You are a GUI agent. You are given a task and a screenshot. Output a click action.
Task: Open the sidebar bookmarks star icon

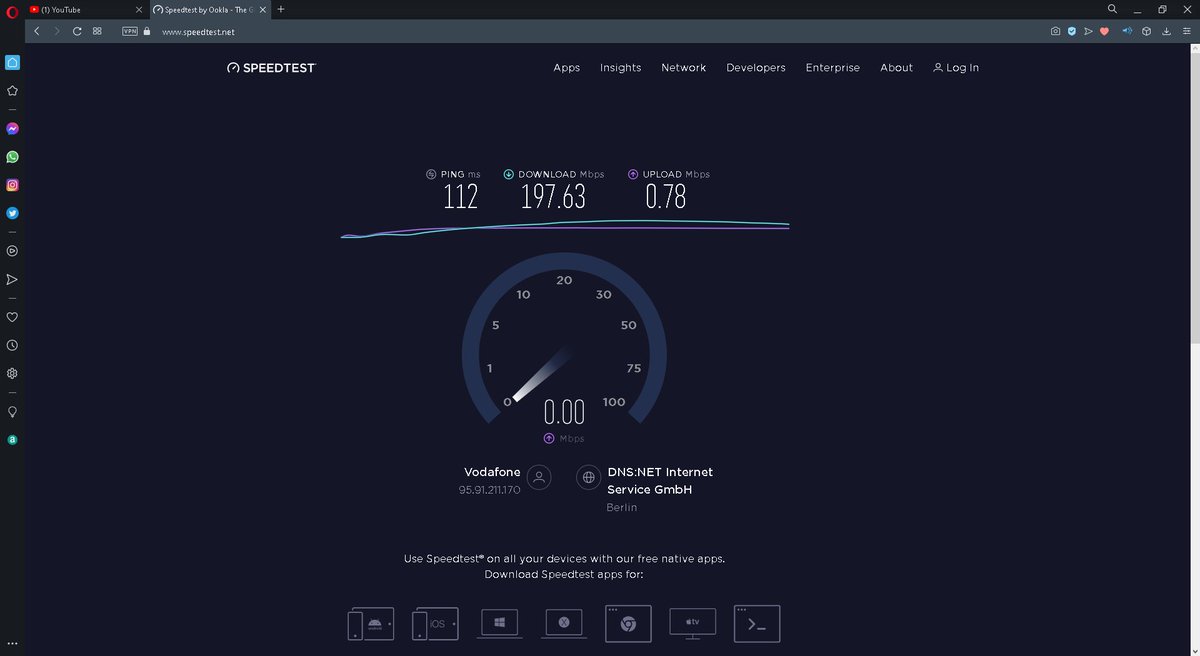[x=13, y=90]
